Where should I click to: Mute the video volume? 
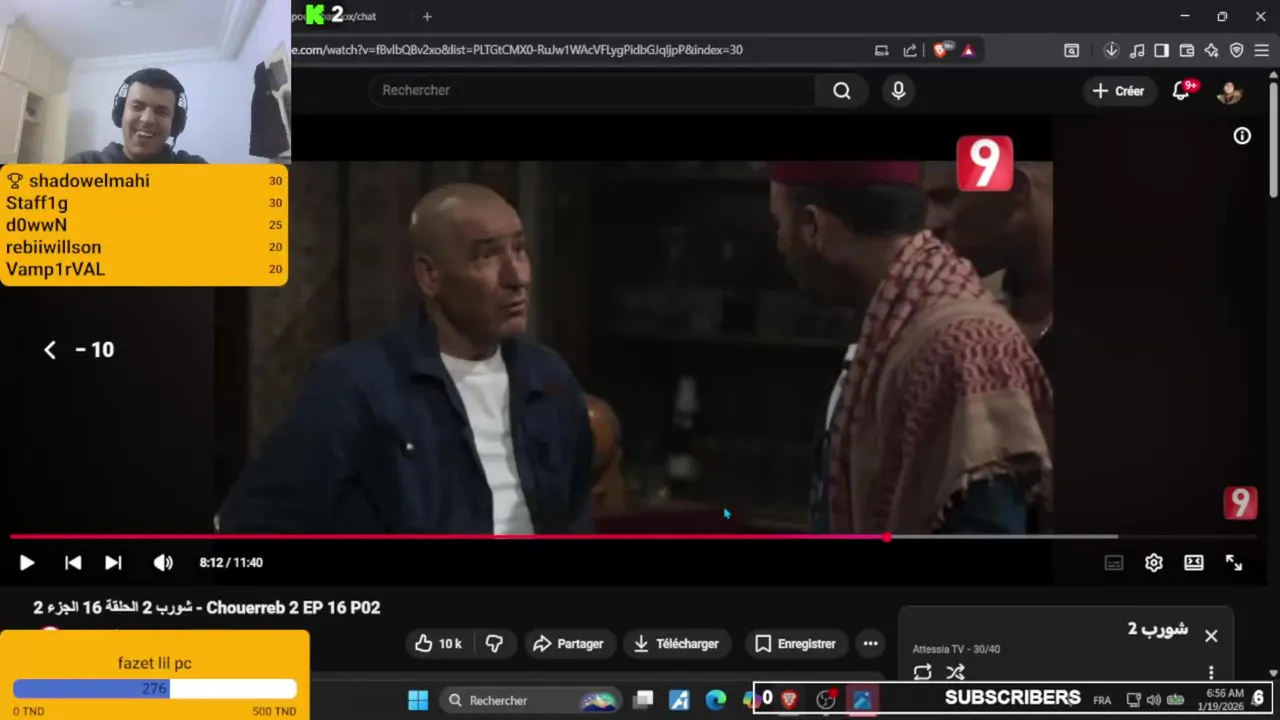163,563
